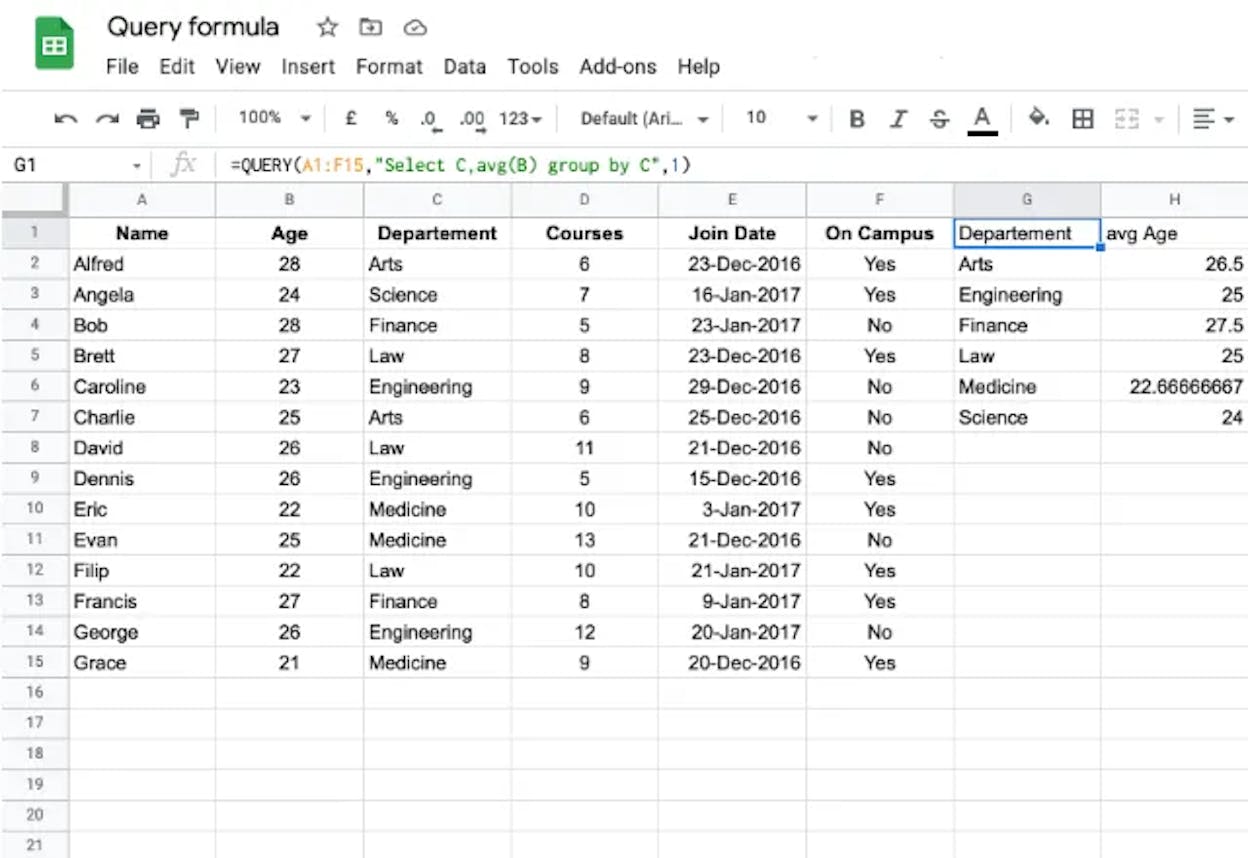Select the 'On Campus' header cell

(x=879, y=233)
